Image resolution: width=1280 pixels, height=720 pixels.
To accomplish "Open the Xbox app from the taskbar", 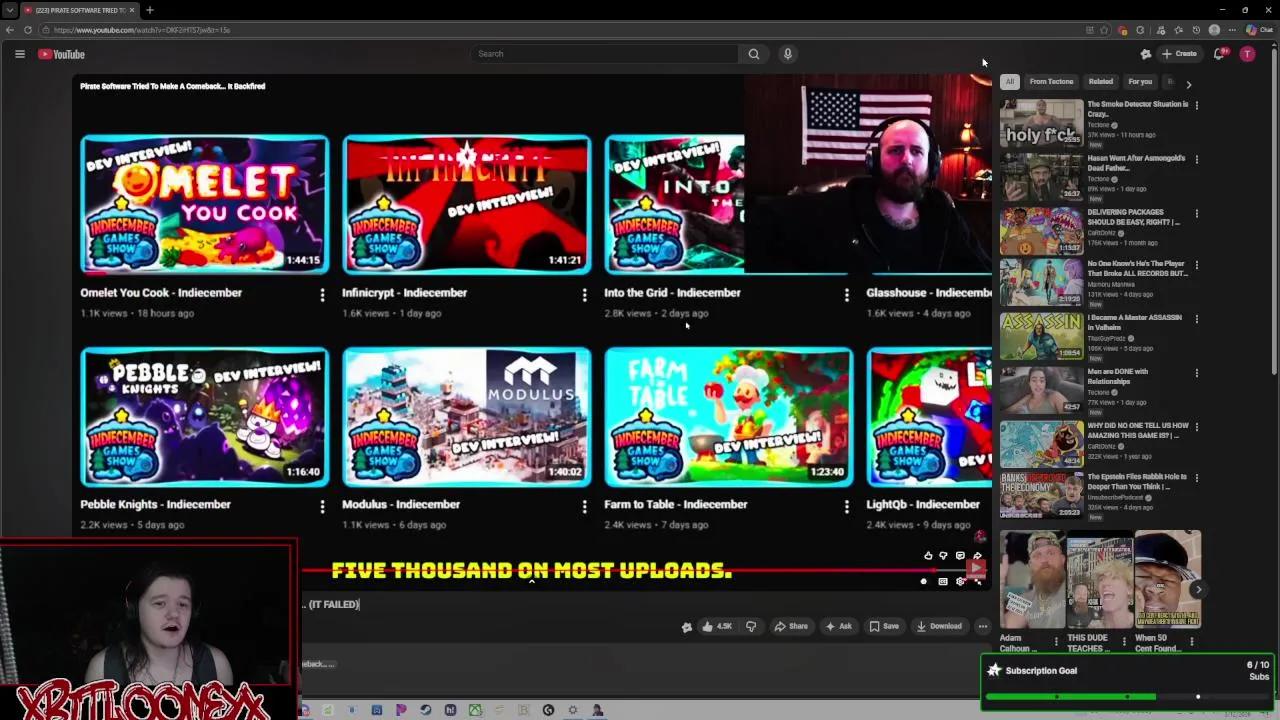I will pyautogui.click(x=475, y=710).
